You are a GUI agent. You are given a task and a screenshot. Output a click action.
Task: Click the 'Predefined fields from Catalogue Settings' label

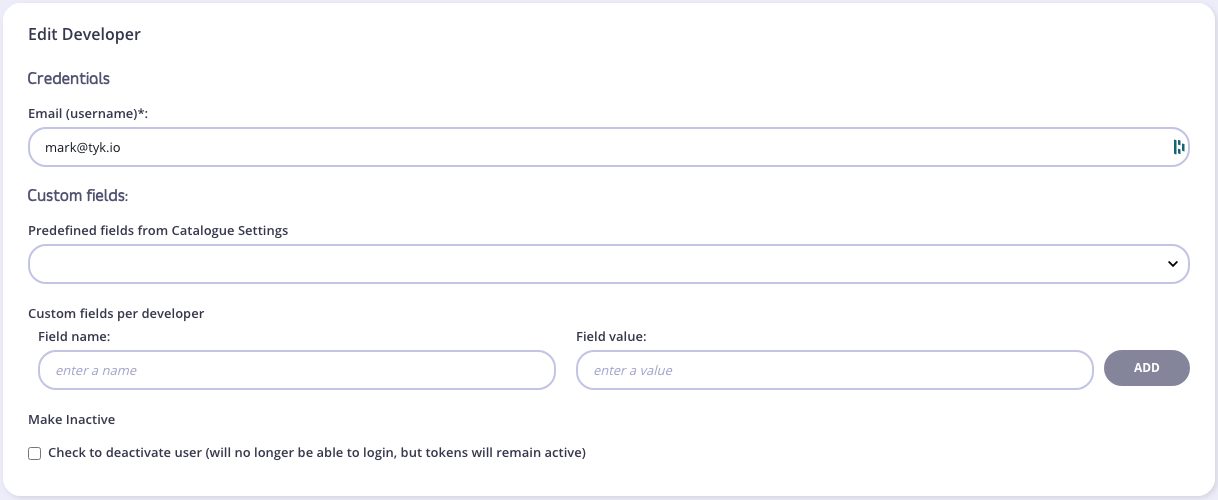pyautogui.click(x=158, y=231)
